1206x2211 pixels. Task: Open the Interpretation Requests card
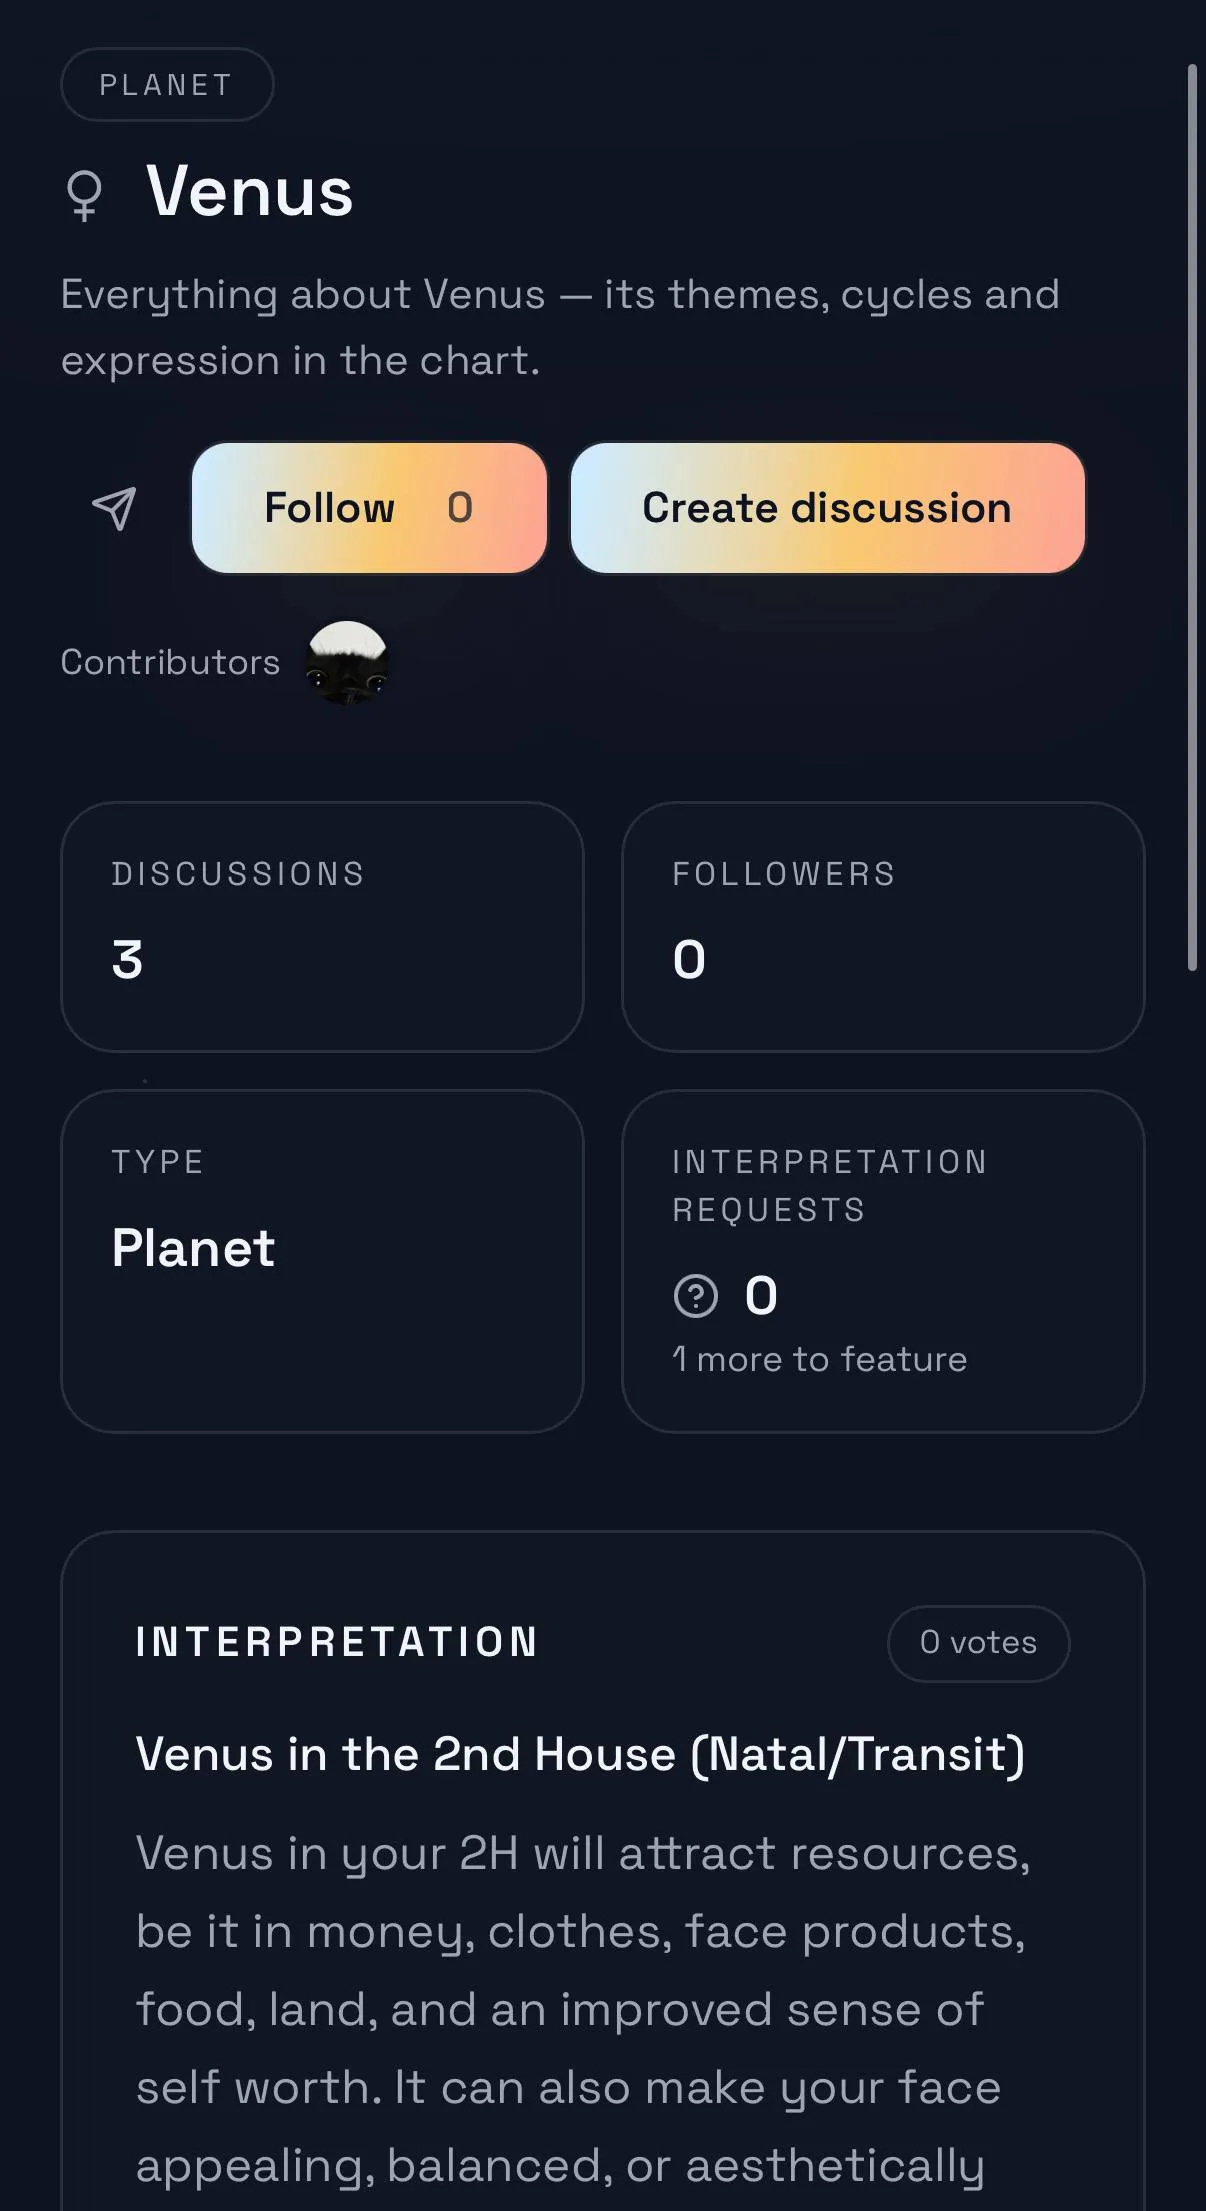883,1261
